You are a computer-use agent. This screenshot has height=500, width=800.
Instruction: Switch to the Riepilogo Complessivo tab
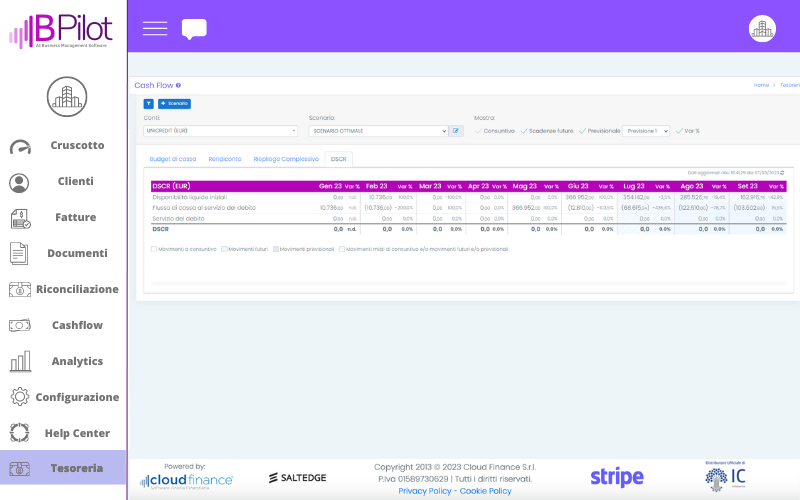[286, 159]
